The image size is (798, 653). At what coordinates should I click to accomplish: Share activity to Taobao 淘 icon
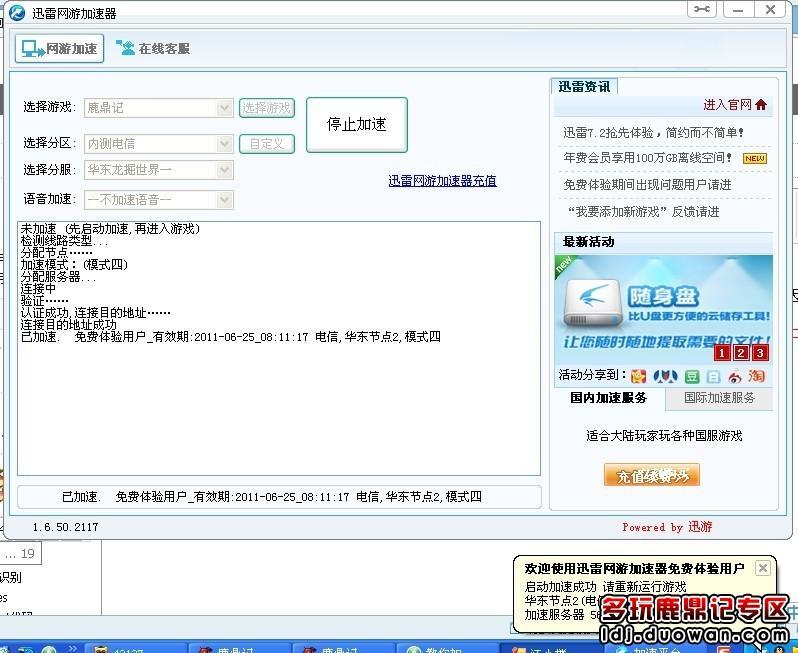pyautogui.click(x=757, y=376)
